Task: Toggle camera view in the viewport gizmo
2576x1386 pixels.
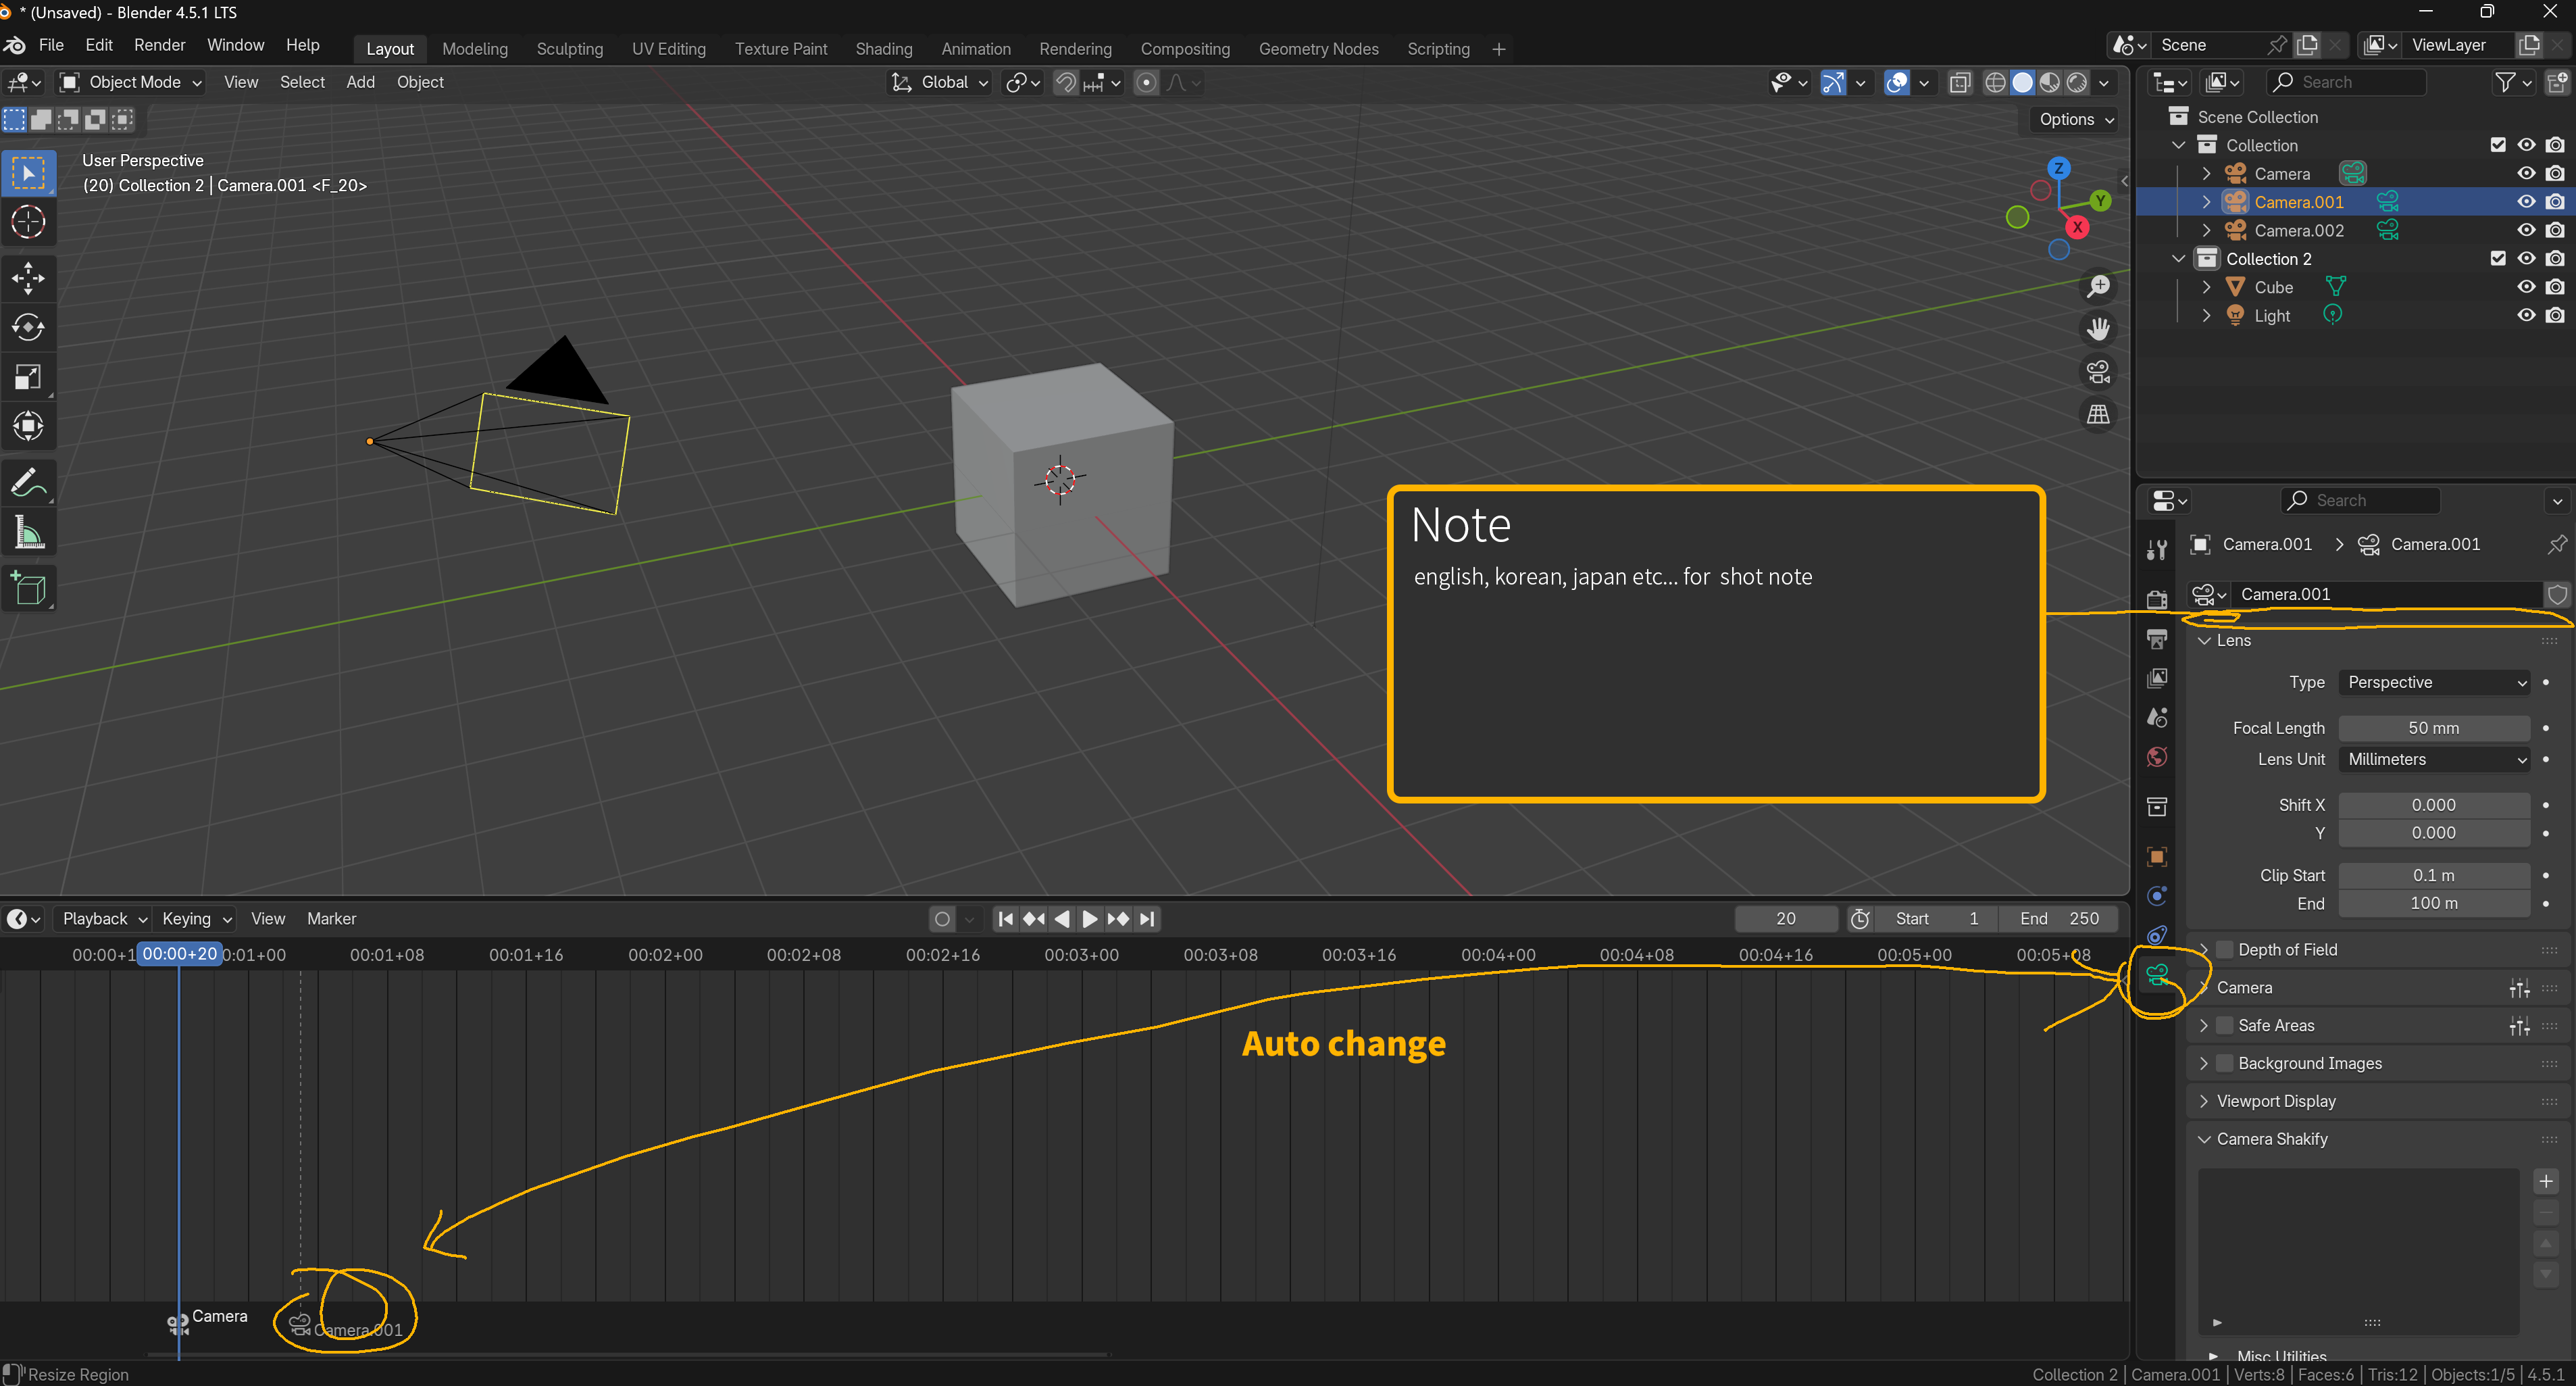Action: pyautogui.click(x=2098, y=372)
